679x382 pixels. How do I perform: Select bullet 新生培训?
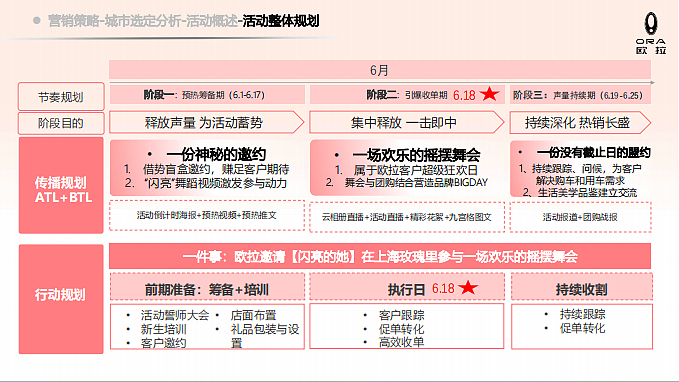tap(163, 329)
